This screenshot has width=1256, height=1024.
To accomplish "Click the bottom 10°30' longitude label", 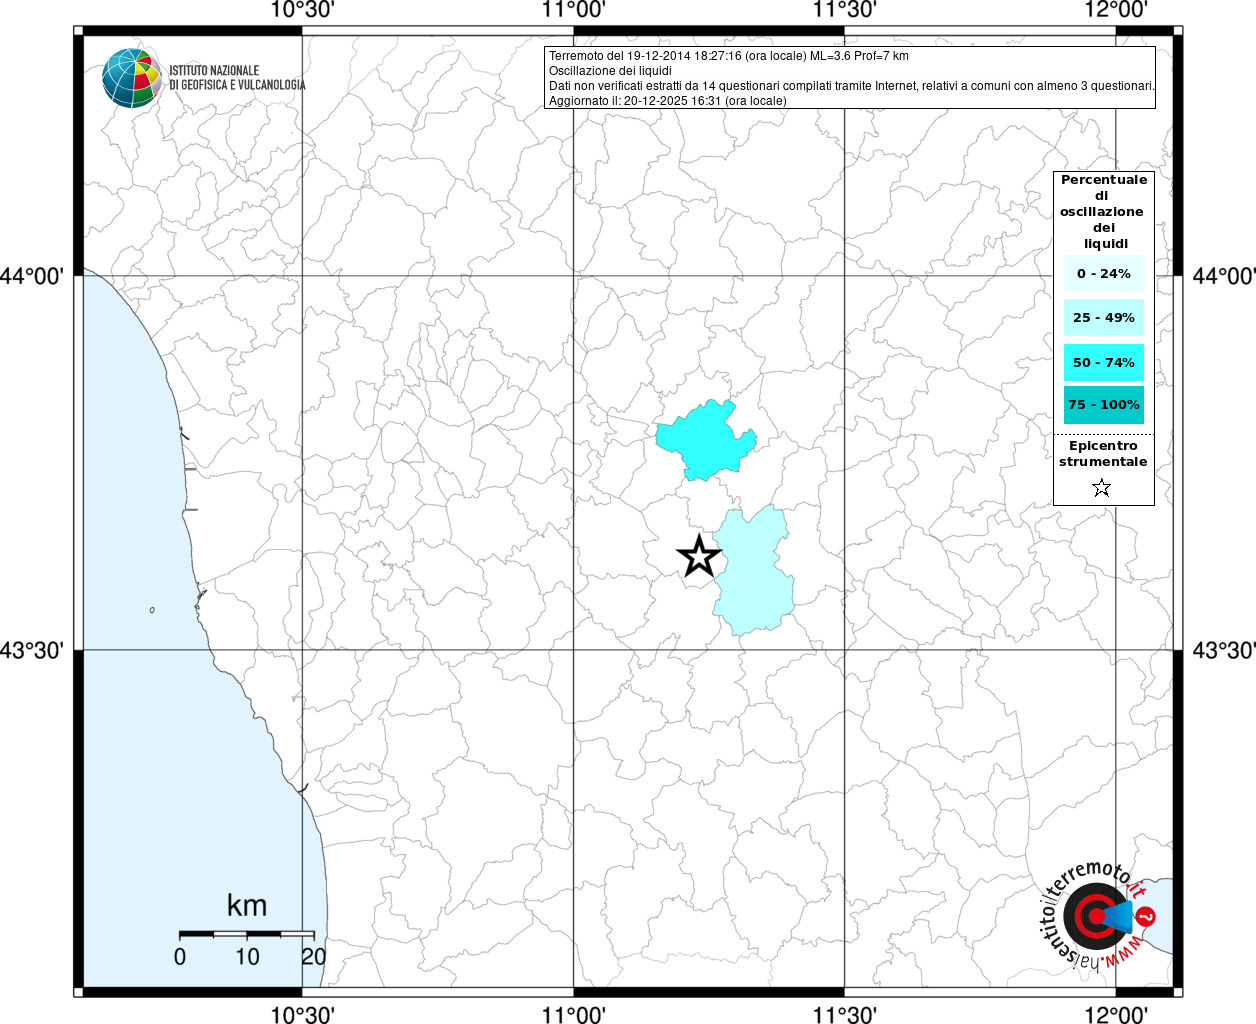I will [302, 1014].
